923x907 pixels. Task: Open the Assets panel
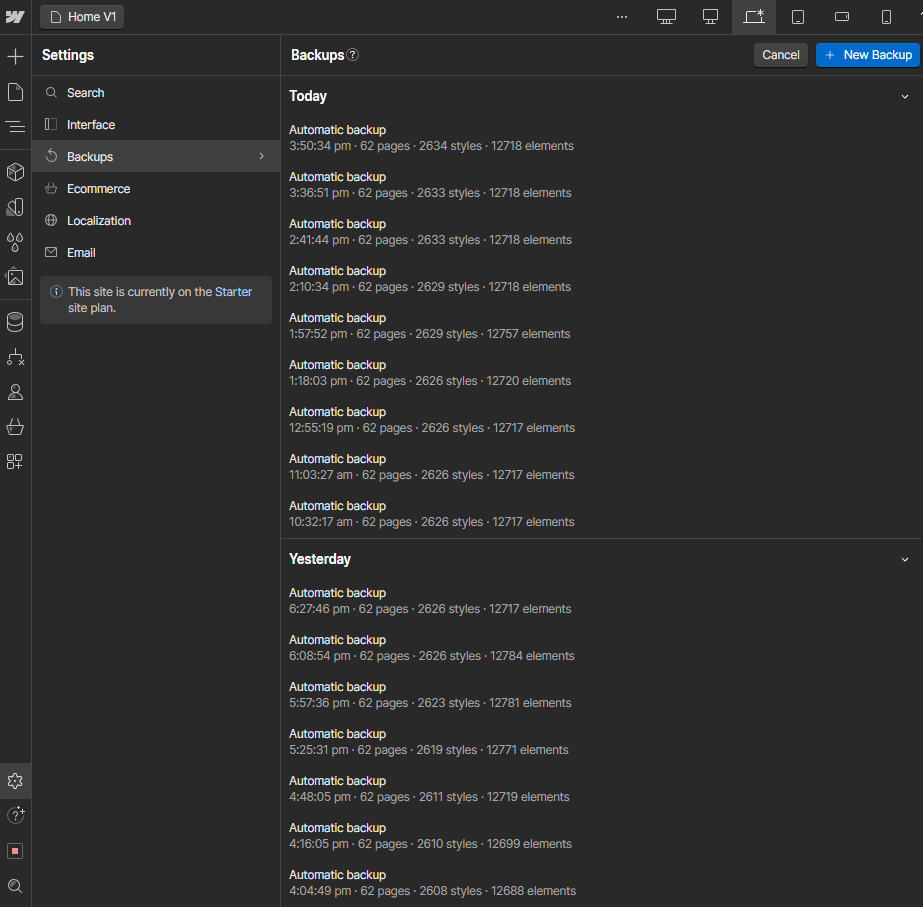click(15, 278)
